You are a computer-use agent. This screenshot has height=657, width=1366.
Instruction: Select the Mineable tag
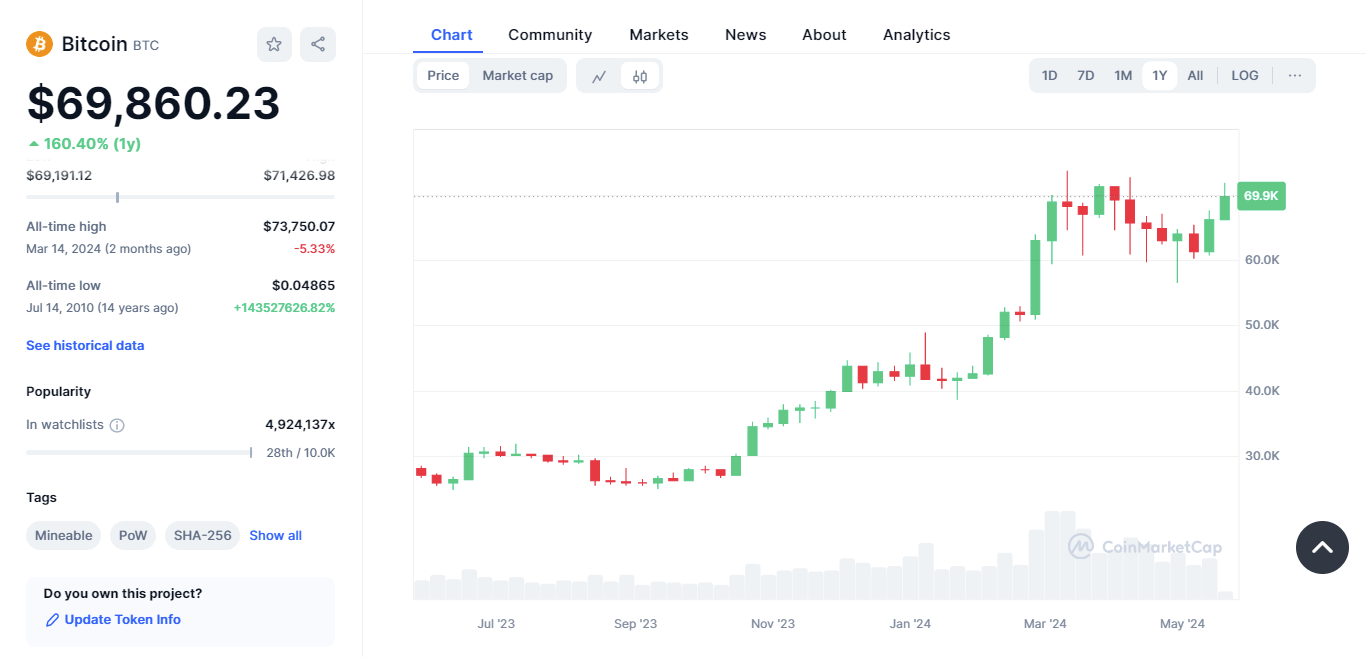click(x=63, y=536)
